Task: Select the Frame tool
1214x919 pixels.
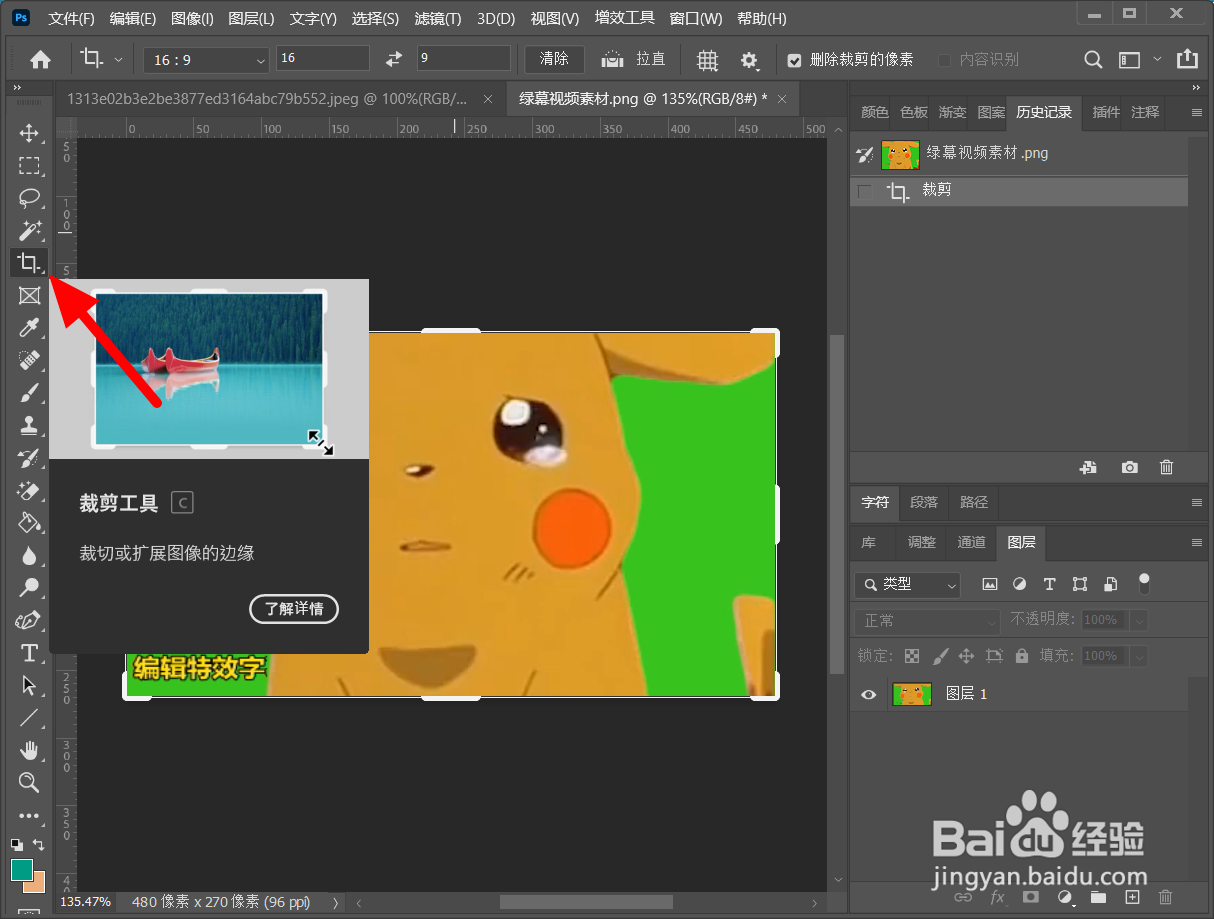Action: point(29,295)
